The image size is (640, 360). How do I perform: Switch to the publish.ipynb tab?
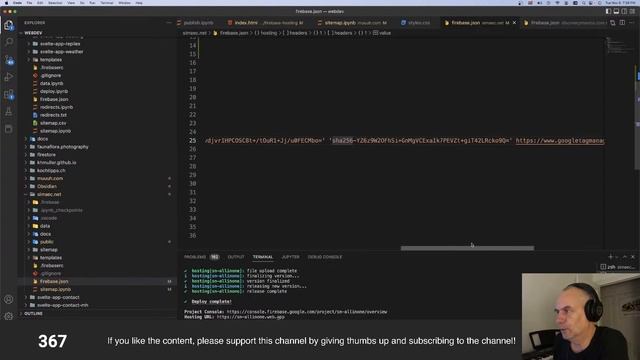[x=198, y=23]
